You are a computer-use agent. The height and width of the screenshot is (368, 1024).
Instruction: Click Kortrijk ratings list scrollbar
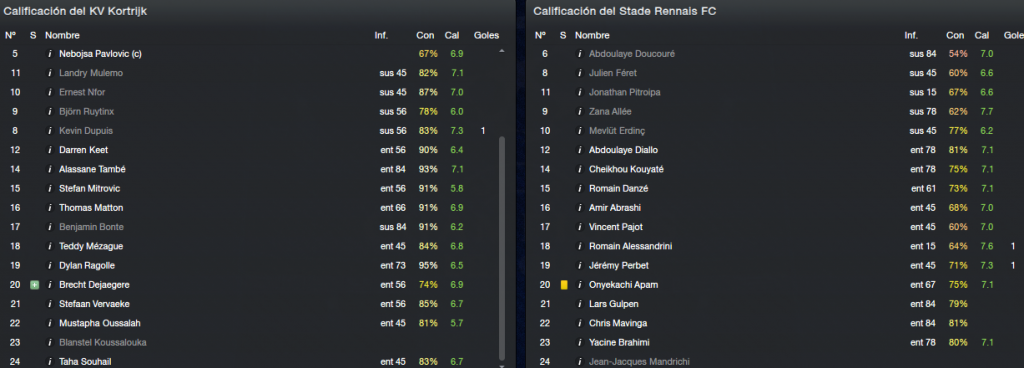click(x=502, y=248)
